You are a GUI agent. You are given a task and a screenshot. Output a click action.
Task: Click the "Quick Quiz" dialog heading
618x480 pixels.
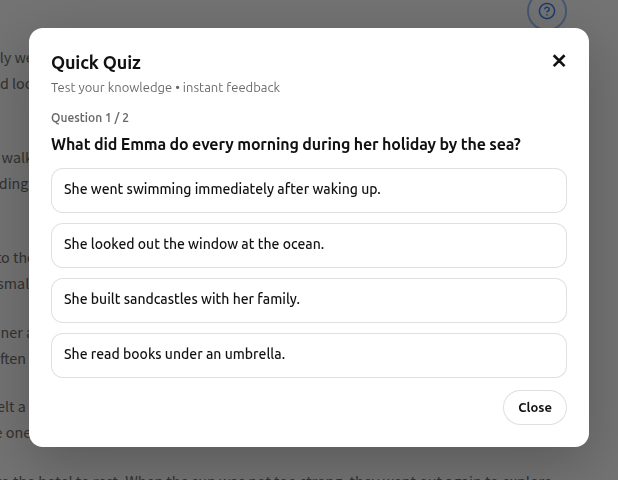click(x=96, y=63)
